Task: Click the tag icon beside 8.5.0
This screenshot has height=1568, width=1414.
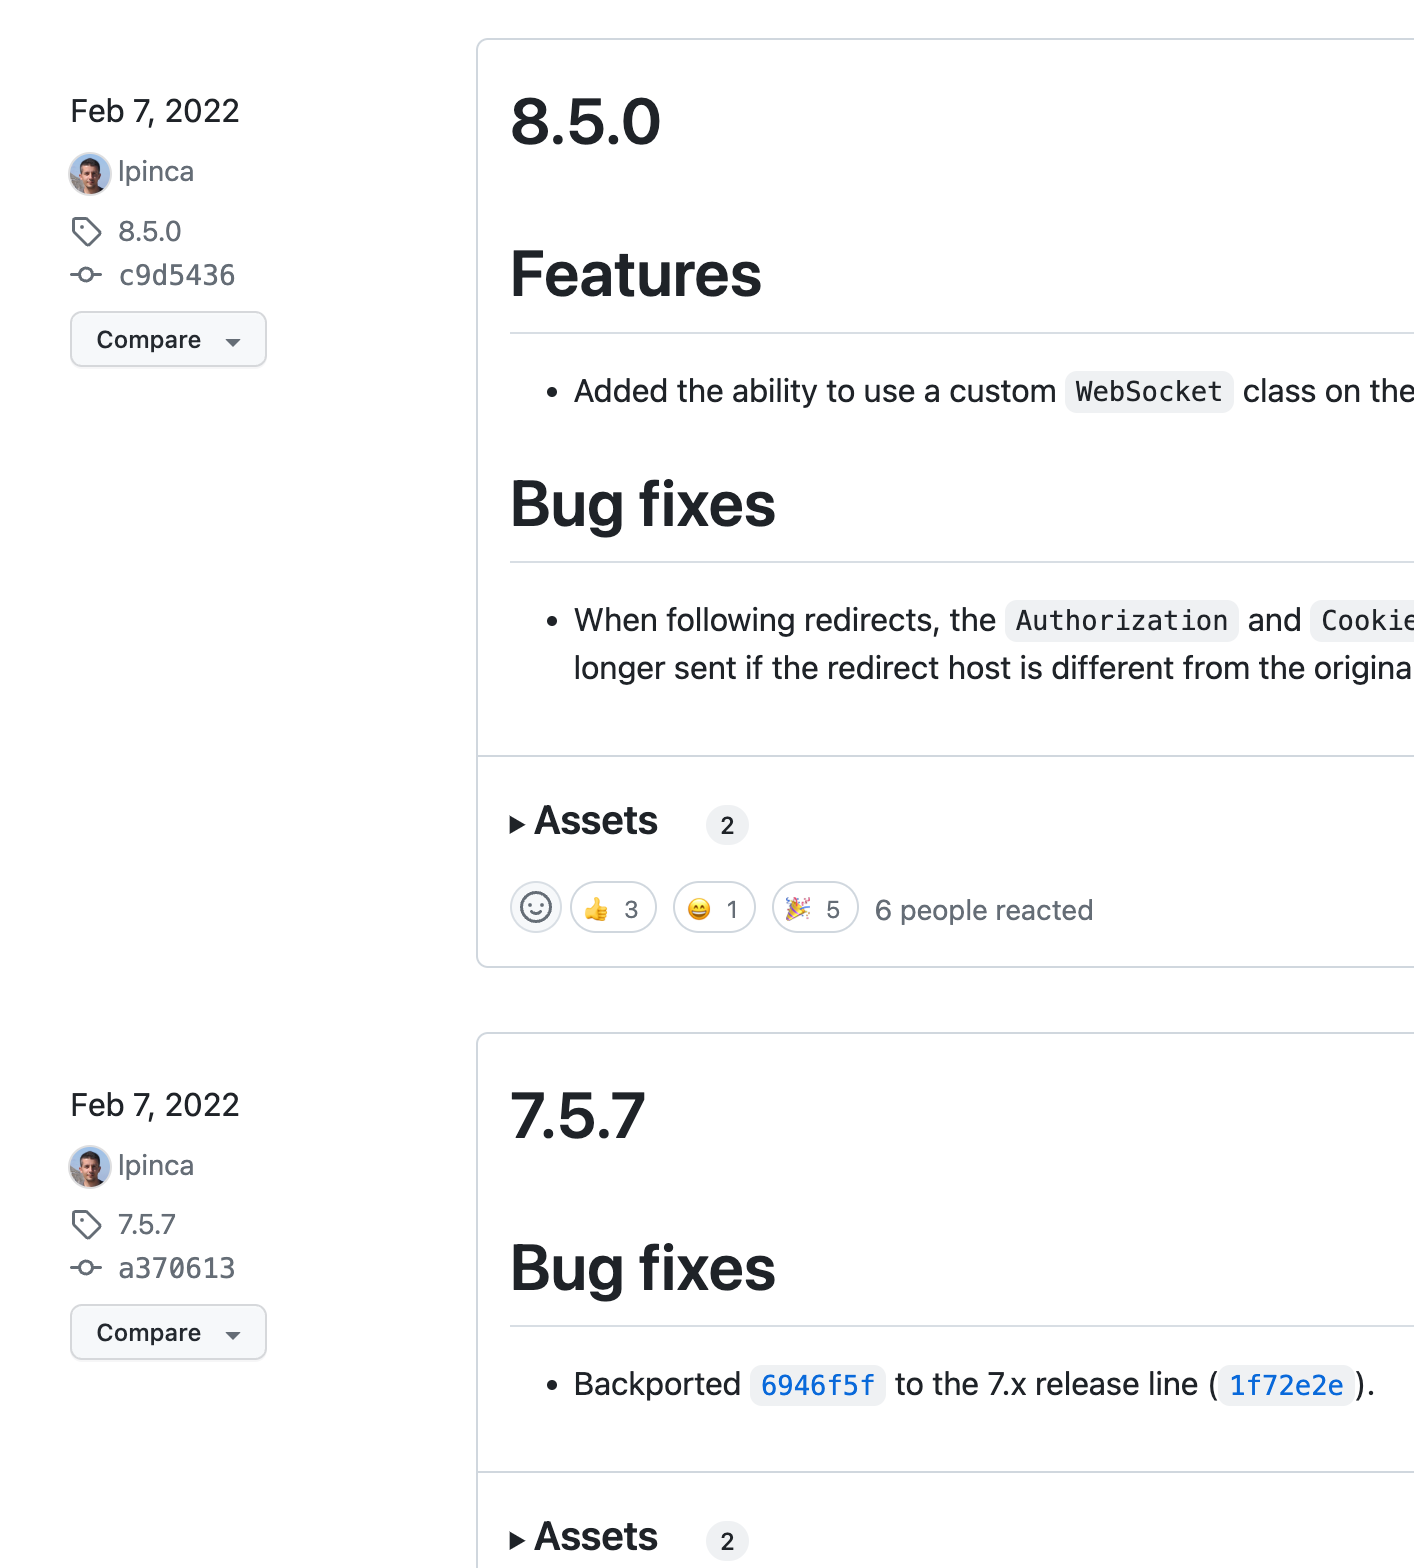Action: (x=87, y=232)
